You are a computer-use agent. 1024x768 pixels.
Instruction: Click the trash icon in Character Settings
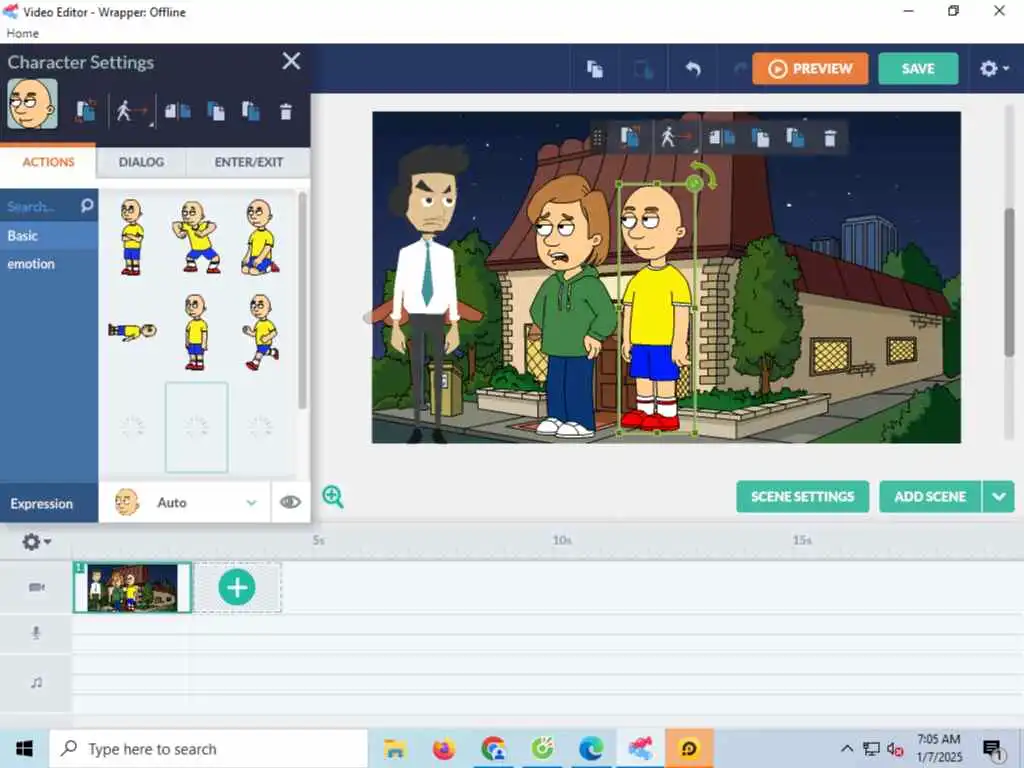[x=285, y=112]
